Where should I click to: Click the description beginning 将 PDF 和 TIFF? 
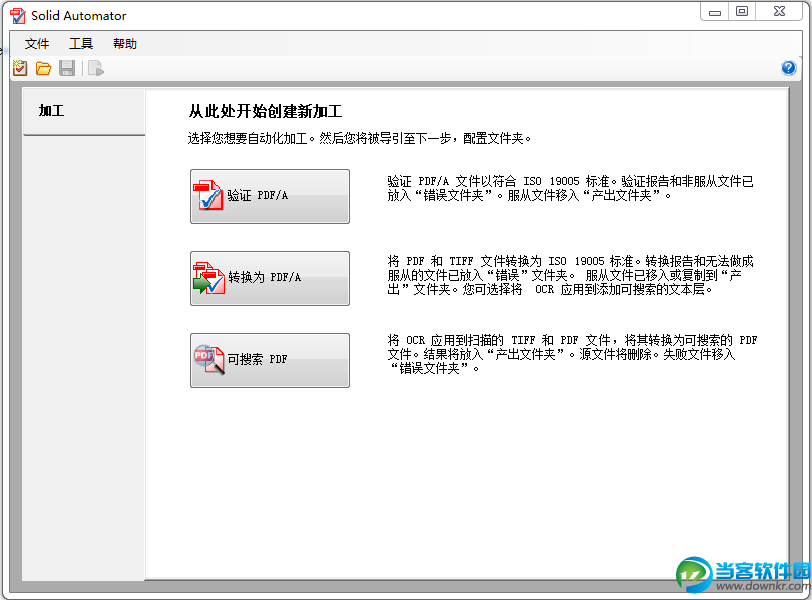click(x=570, y=275)
